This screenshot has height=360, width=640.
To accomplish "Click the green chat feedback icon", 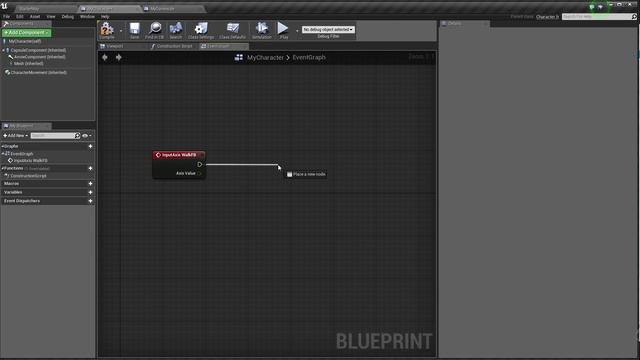I will [592, 7].
